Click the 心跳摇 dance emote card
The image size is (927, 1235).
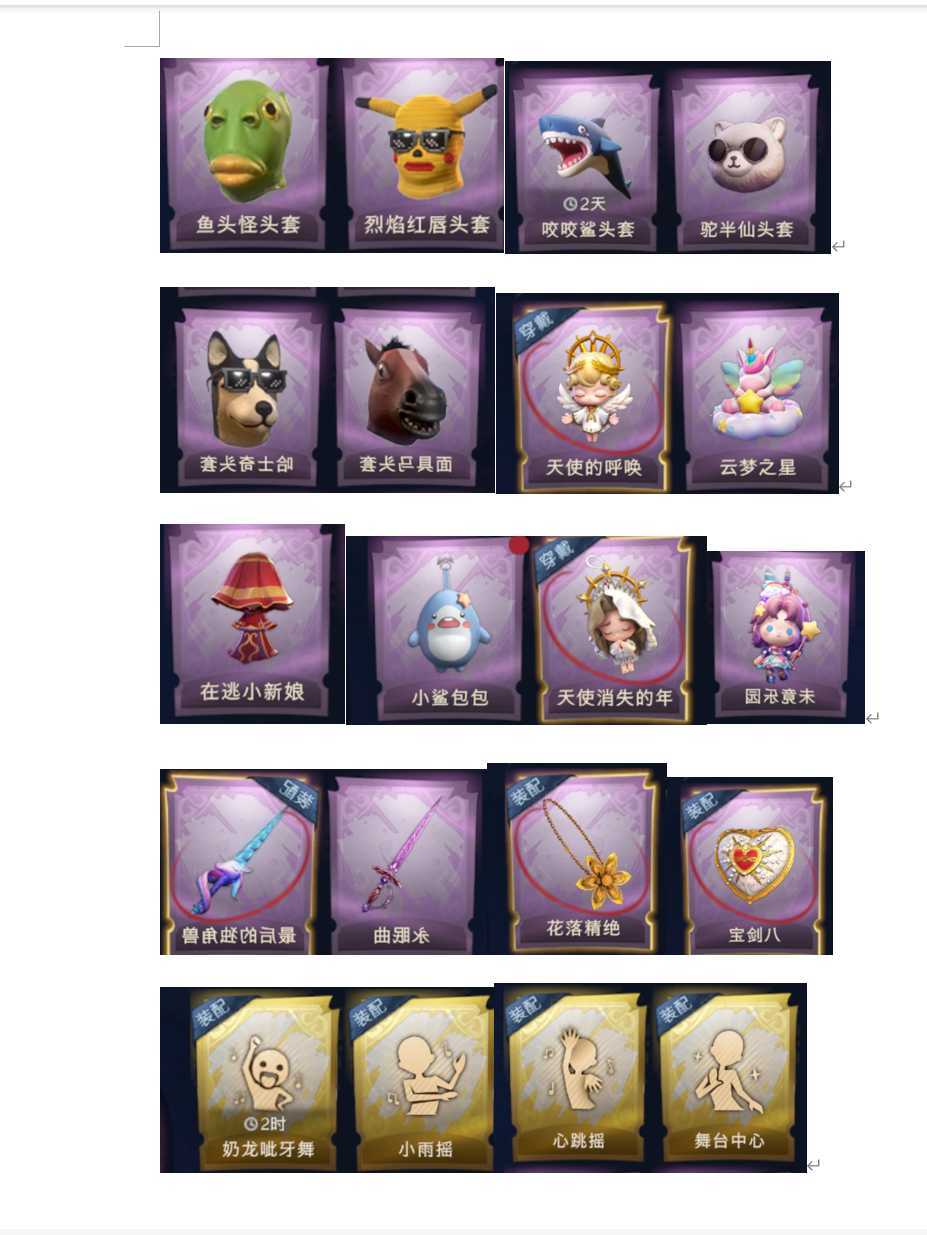click(x=578, y=1076)
